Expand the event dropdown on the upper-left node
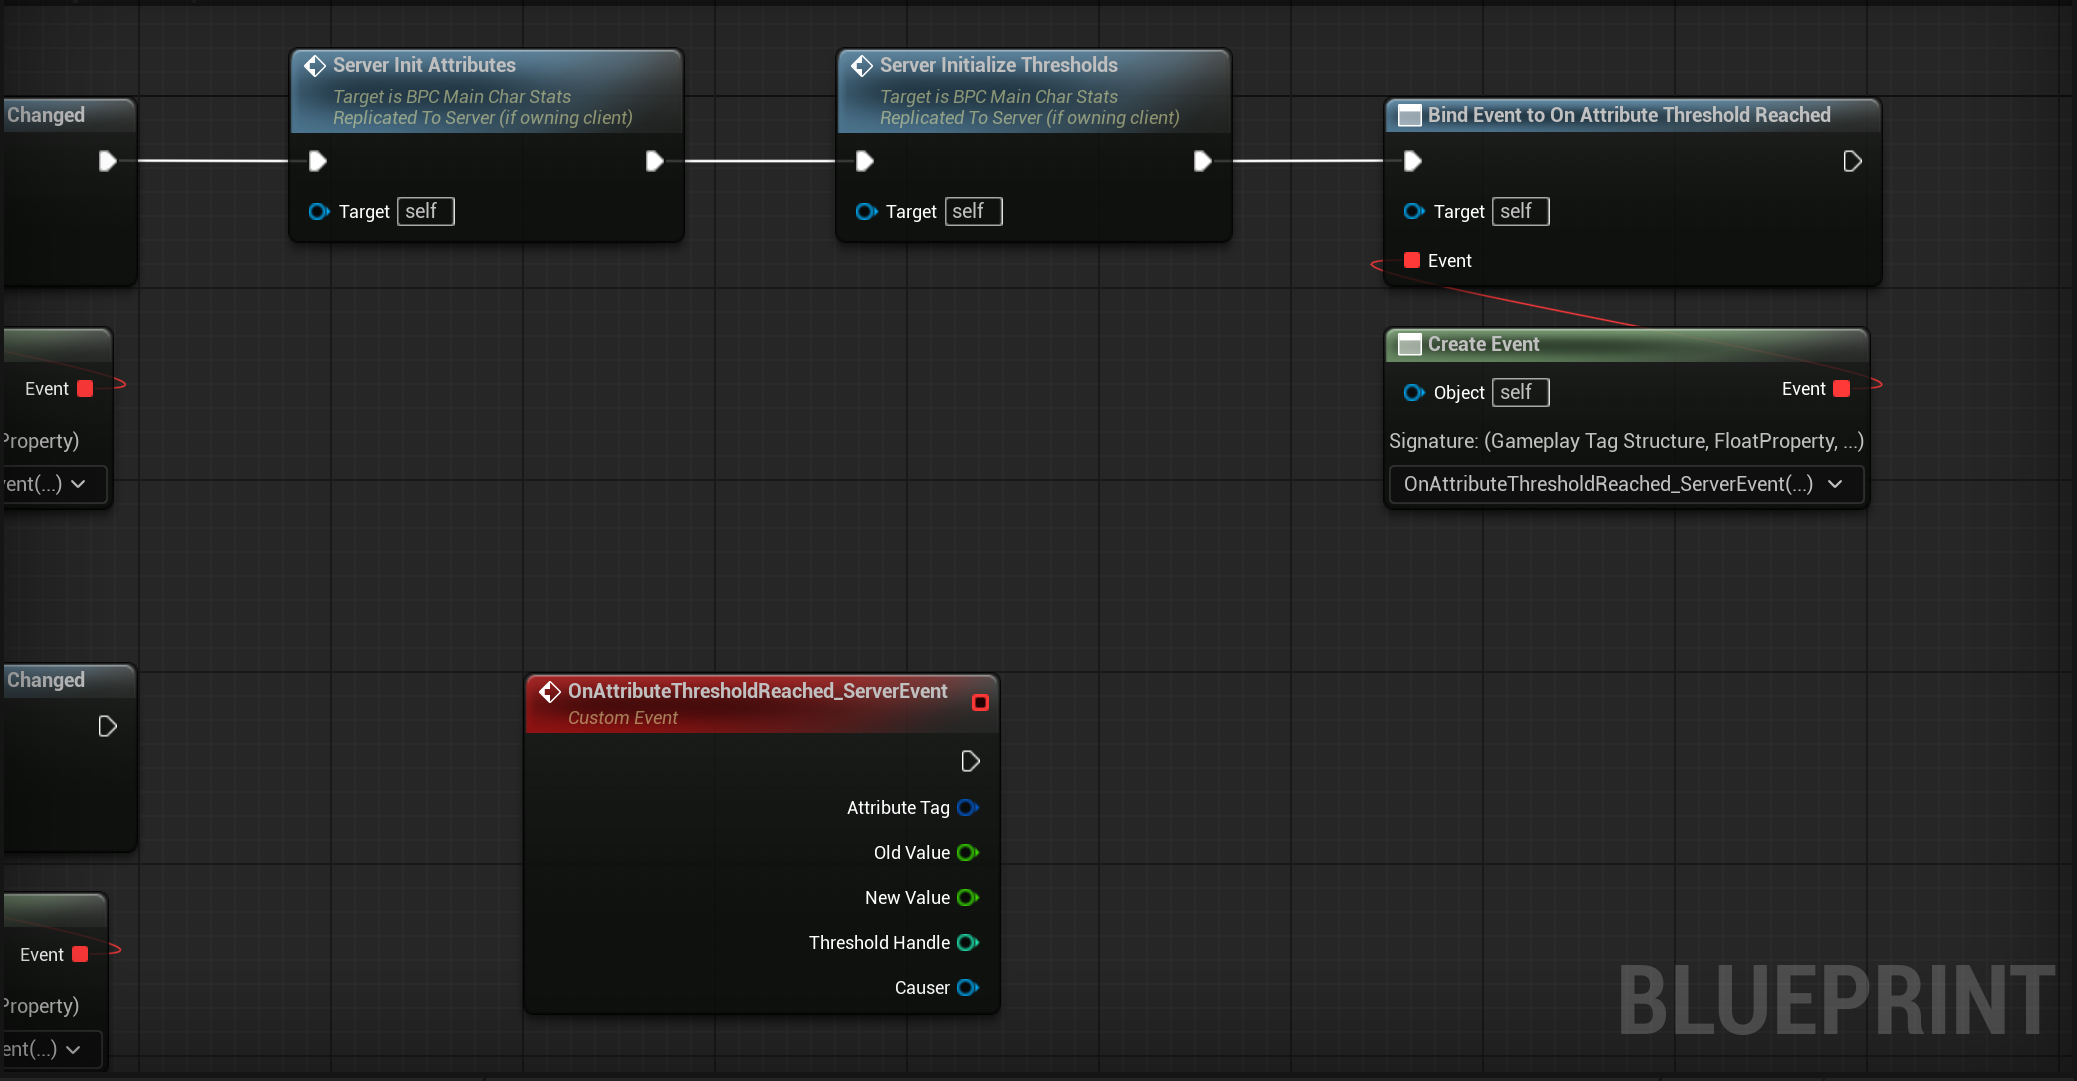The height and width of the screenshot is (1081, 2077). 78,484
